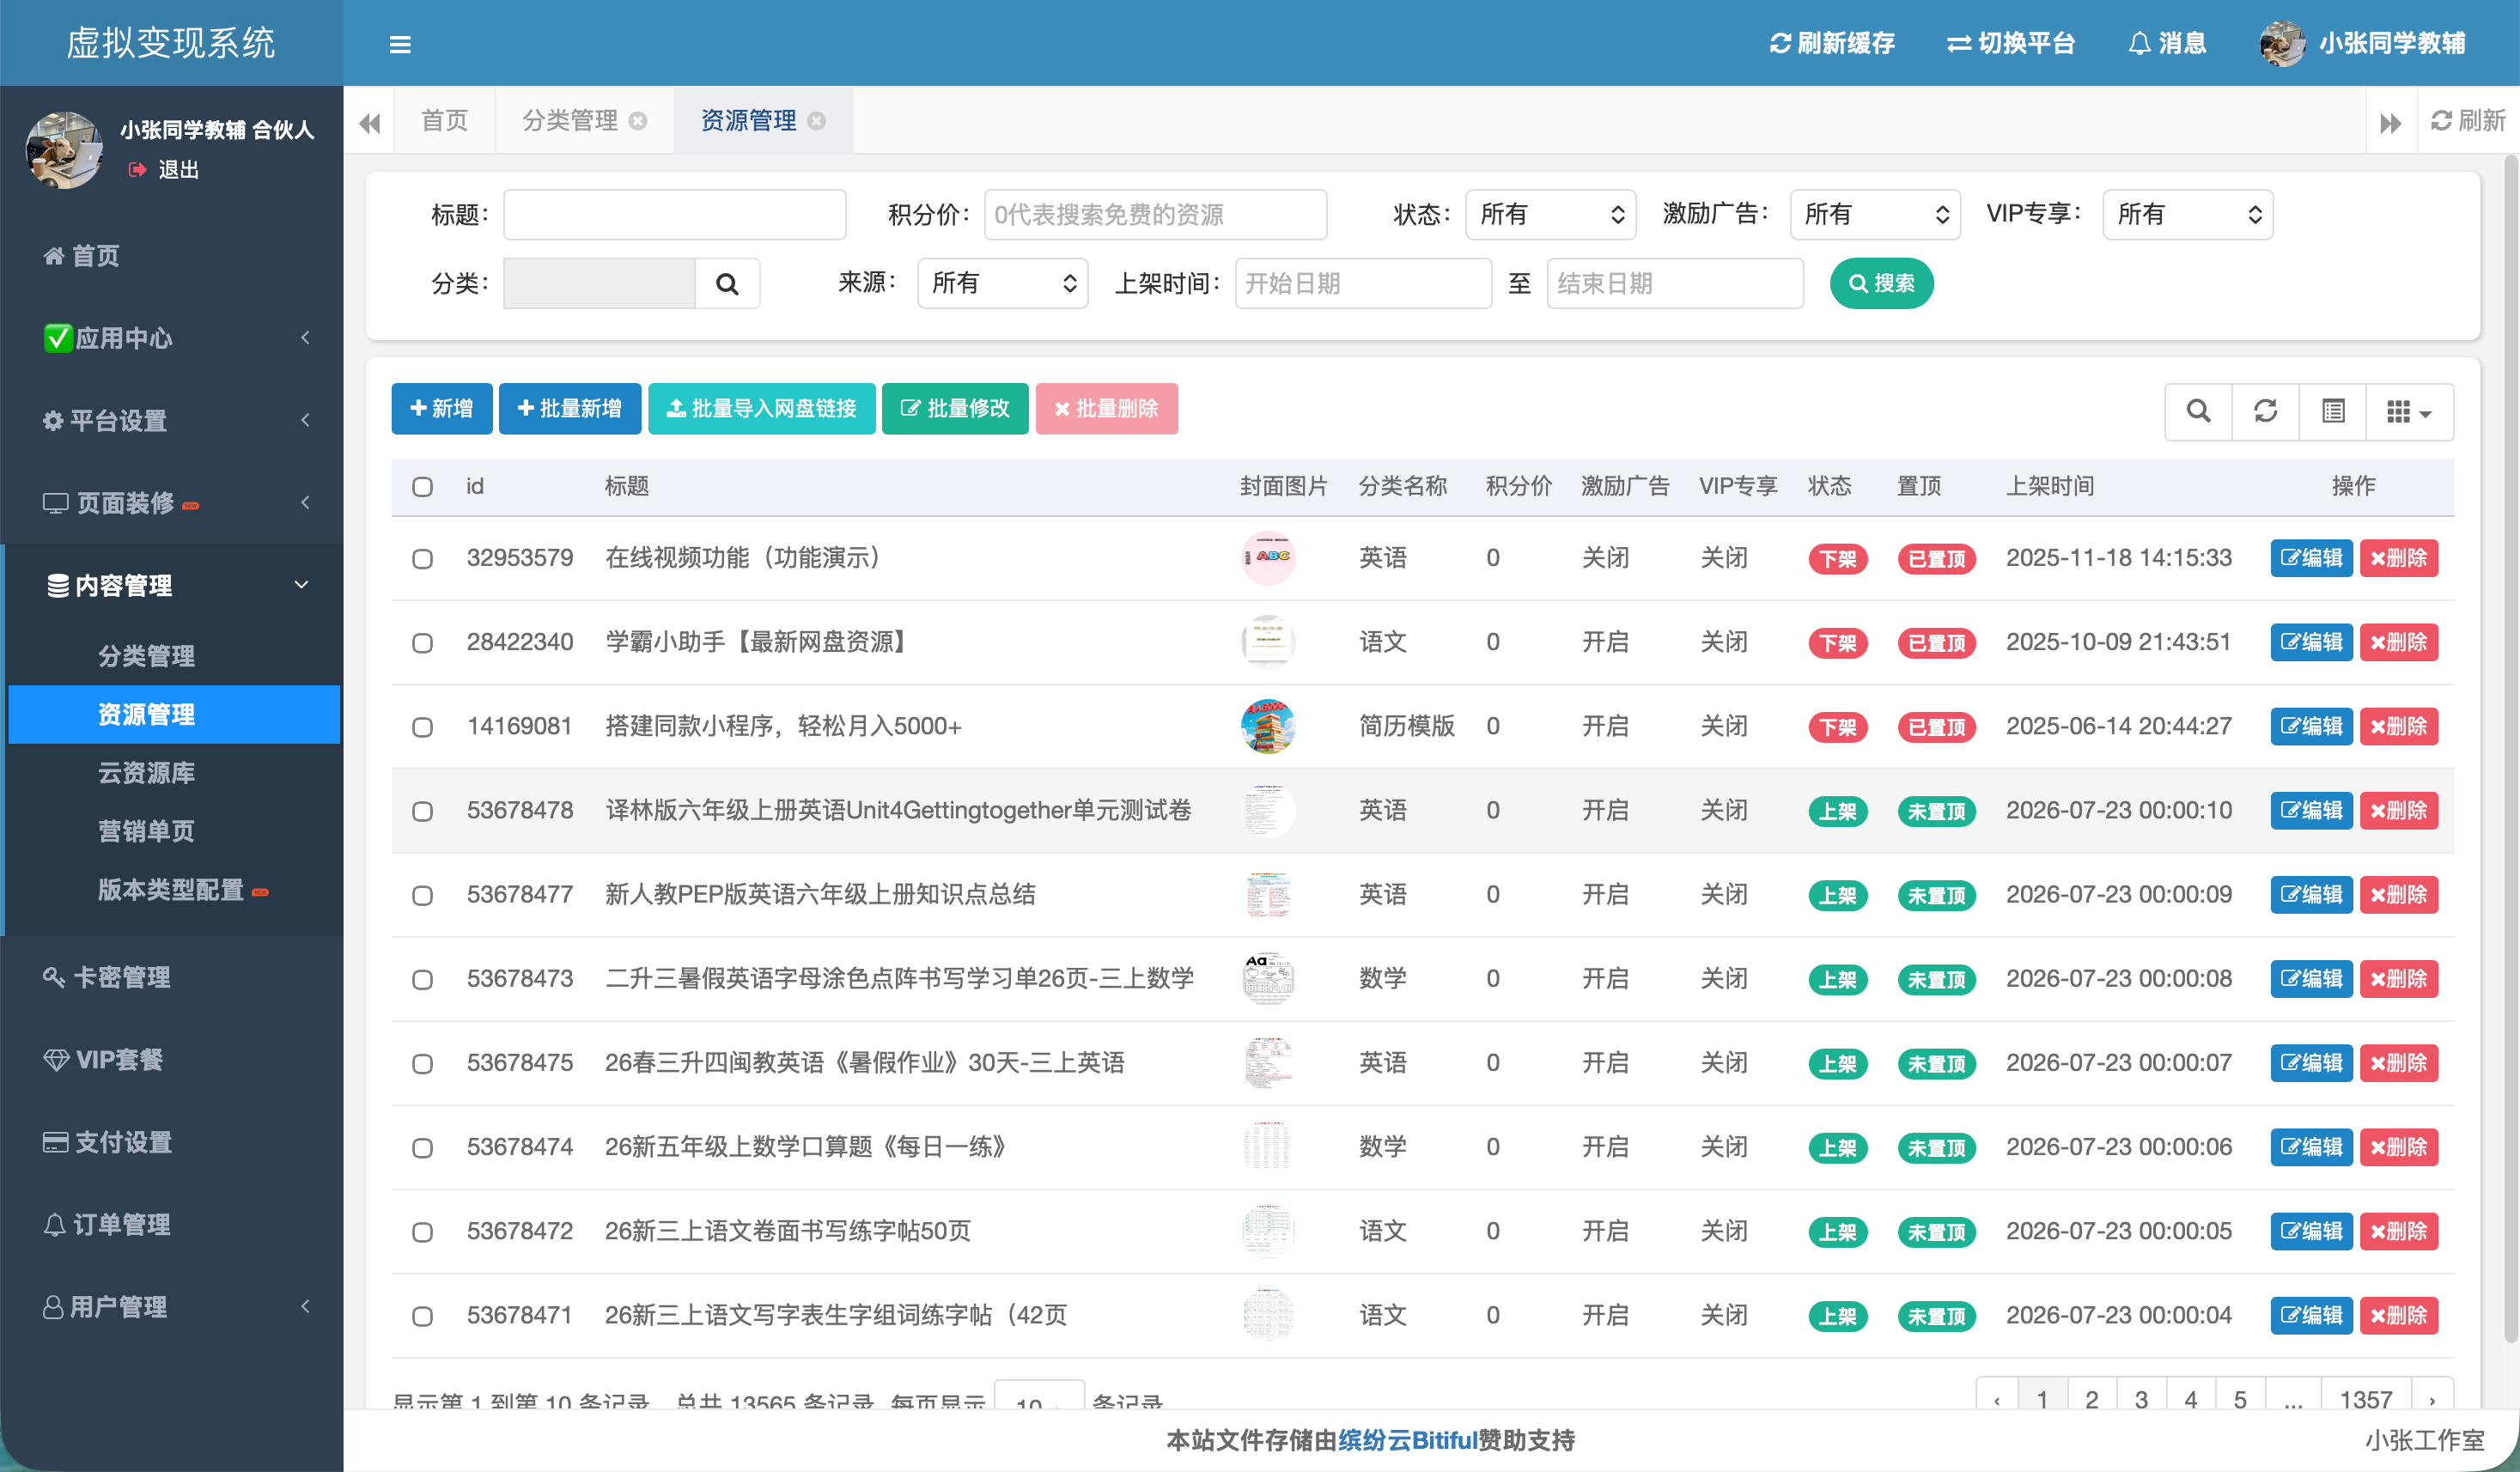Close the 资源管理 tab
Screen dimensions: 2520x1472
[817, 121]
